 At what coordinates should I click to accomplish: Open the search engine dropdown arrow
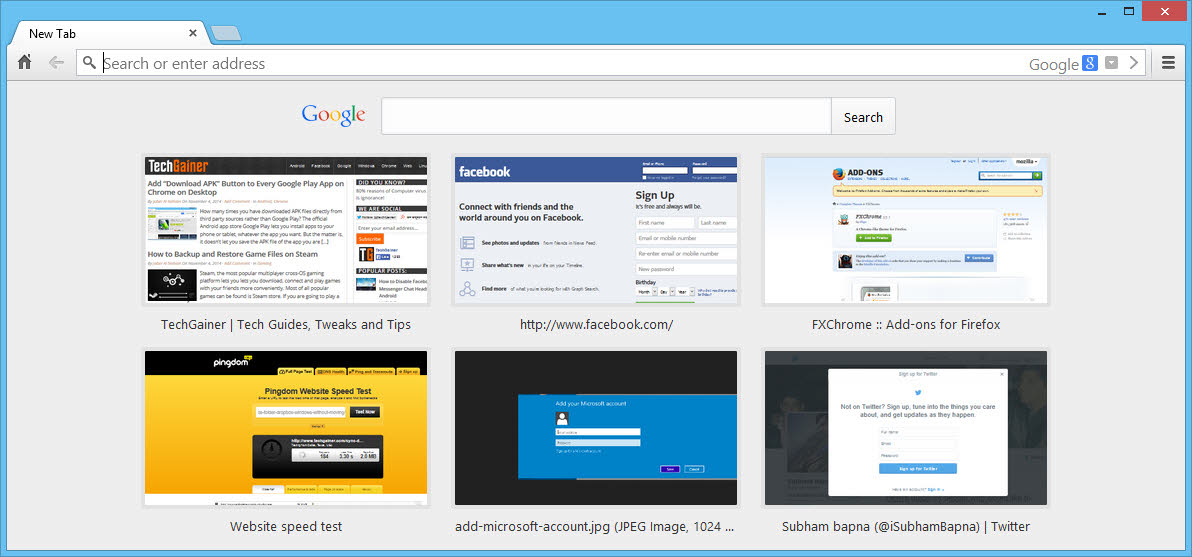click(x=1111, y=63)
